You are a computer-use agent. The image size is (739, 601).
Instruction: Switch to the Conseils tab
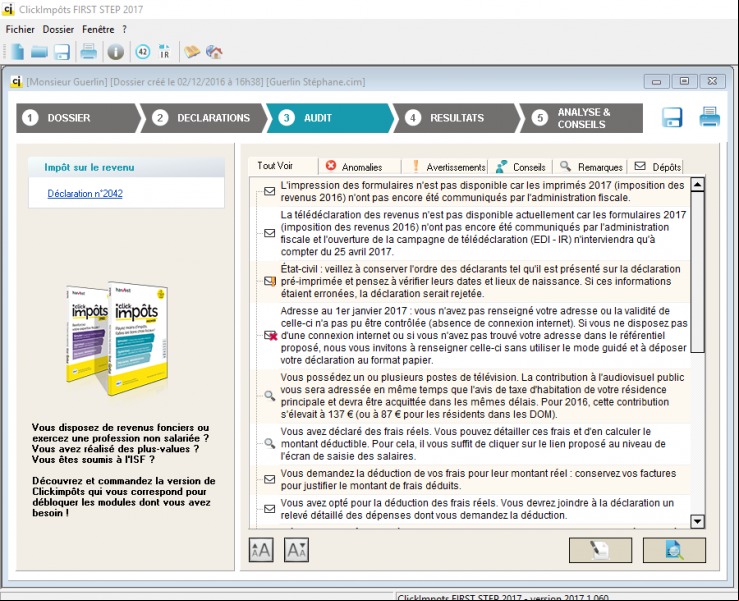coord(521,167)
